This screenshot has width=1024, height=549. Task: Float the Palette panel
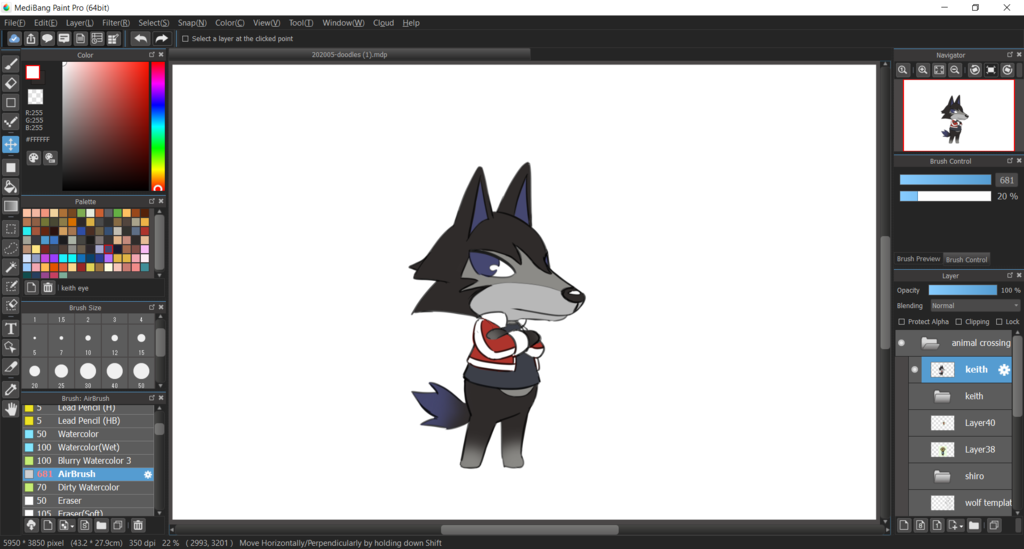(x=152, y=201)
